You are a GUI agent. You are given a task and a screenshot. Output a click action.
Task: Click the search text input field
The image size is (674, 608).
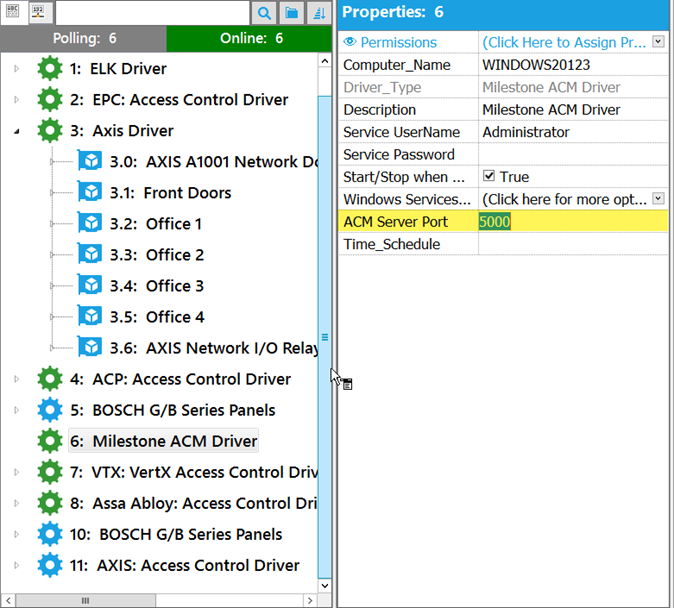pos(153,13)
